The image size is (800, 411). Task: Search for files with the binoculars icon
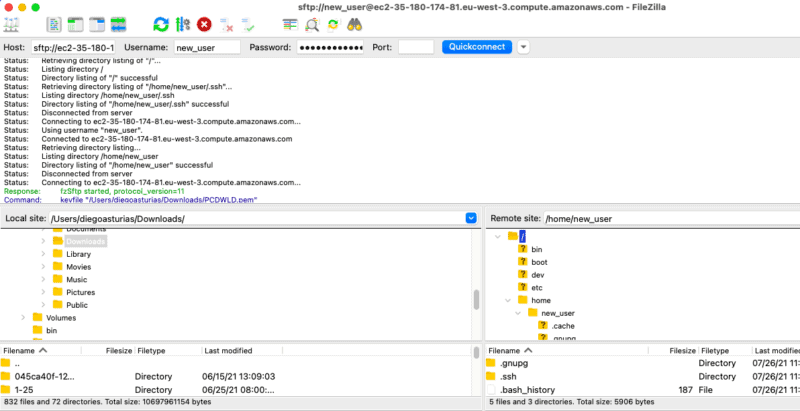355,24
